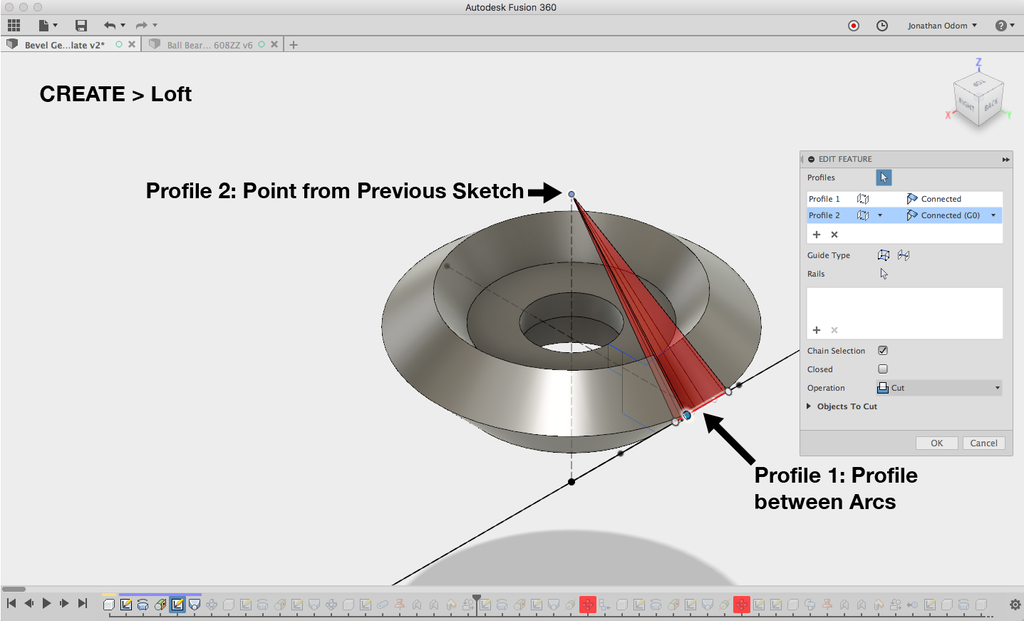Confirm the loft with OK
1024x621 pixels.
(936, 443)
